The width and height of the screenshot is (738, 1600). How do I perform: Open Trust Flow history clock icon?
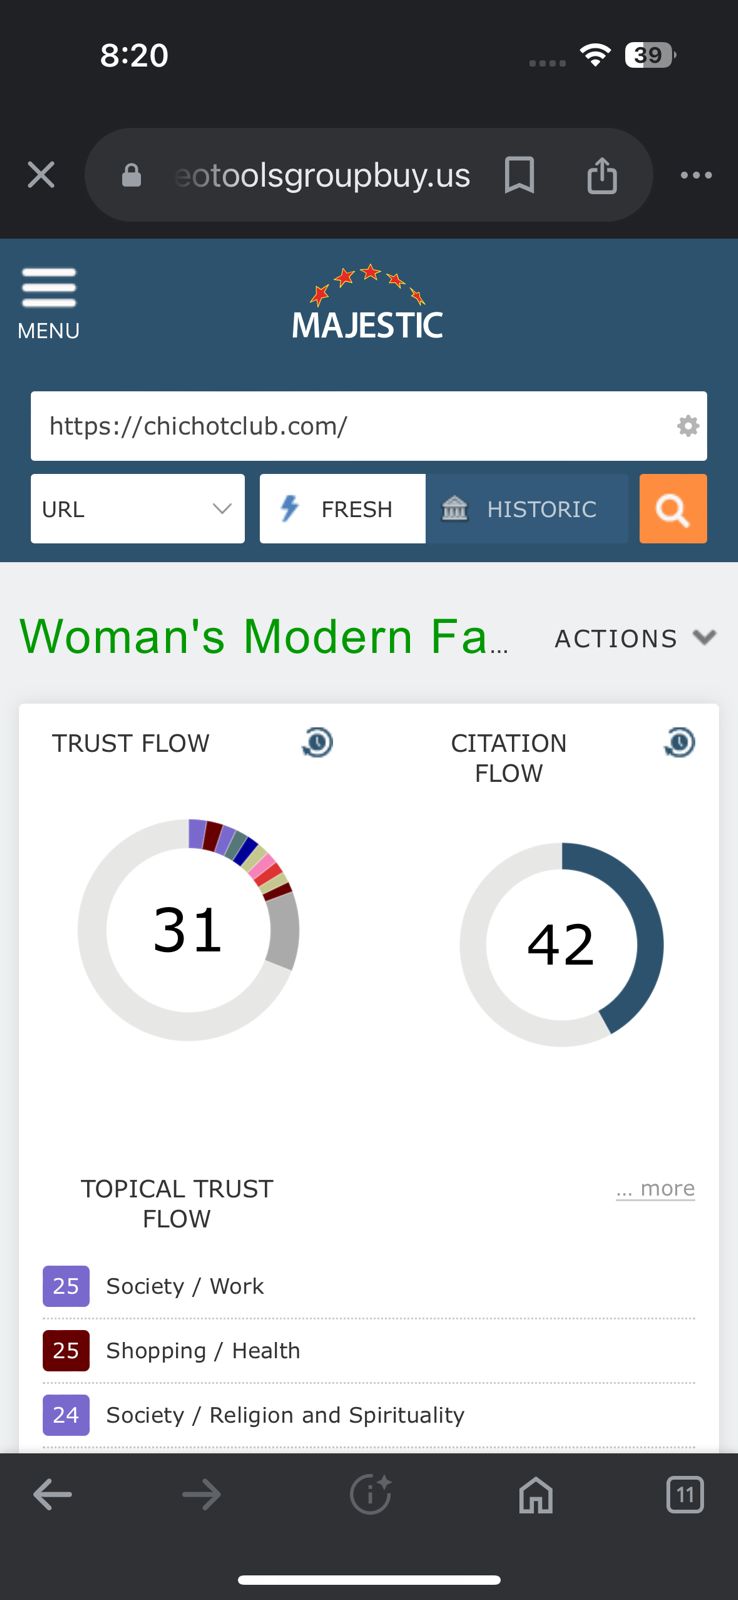coord(318,742)
